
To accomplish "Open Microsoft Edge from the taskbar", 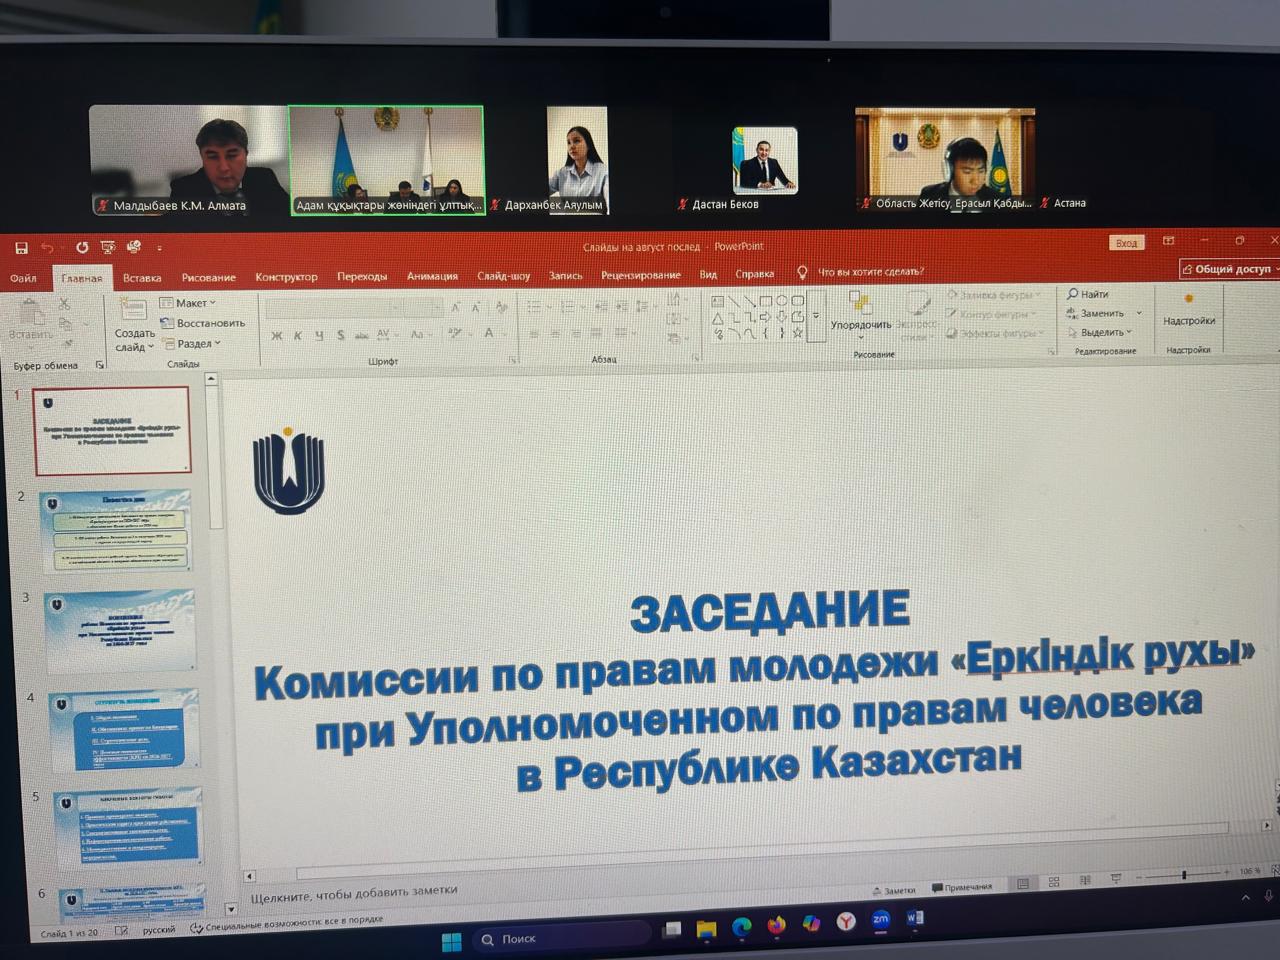I will point(741,927).
